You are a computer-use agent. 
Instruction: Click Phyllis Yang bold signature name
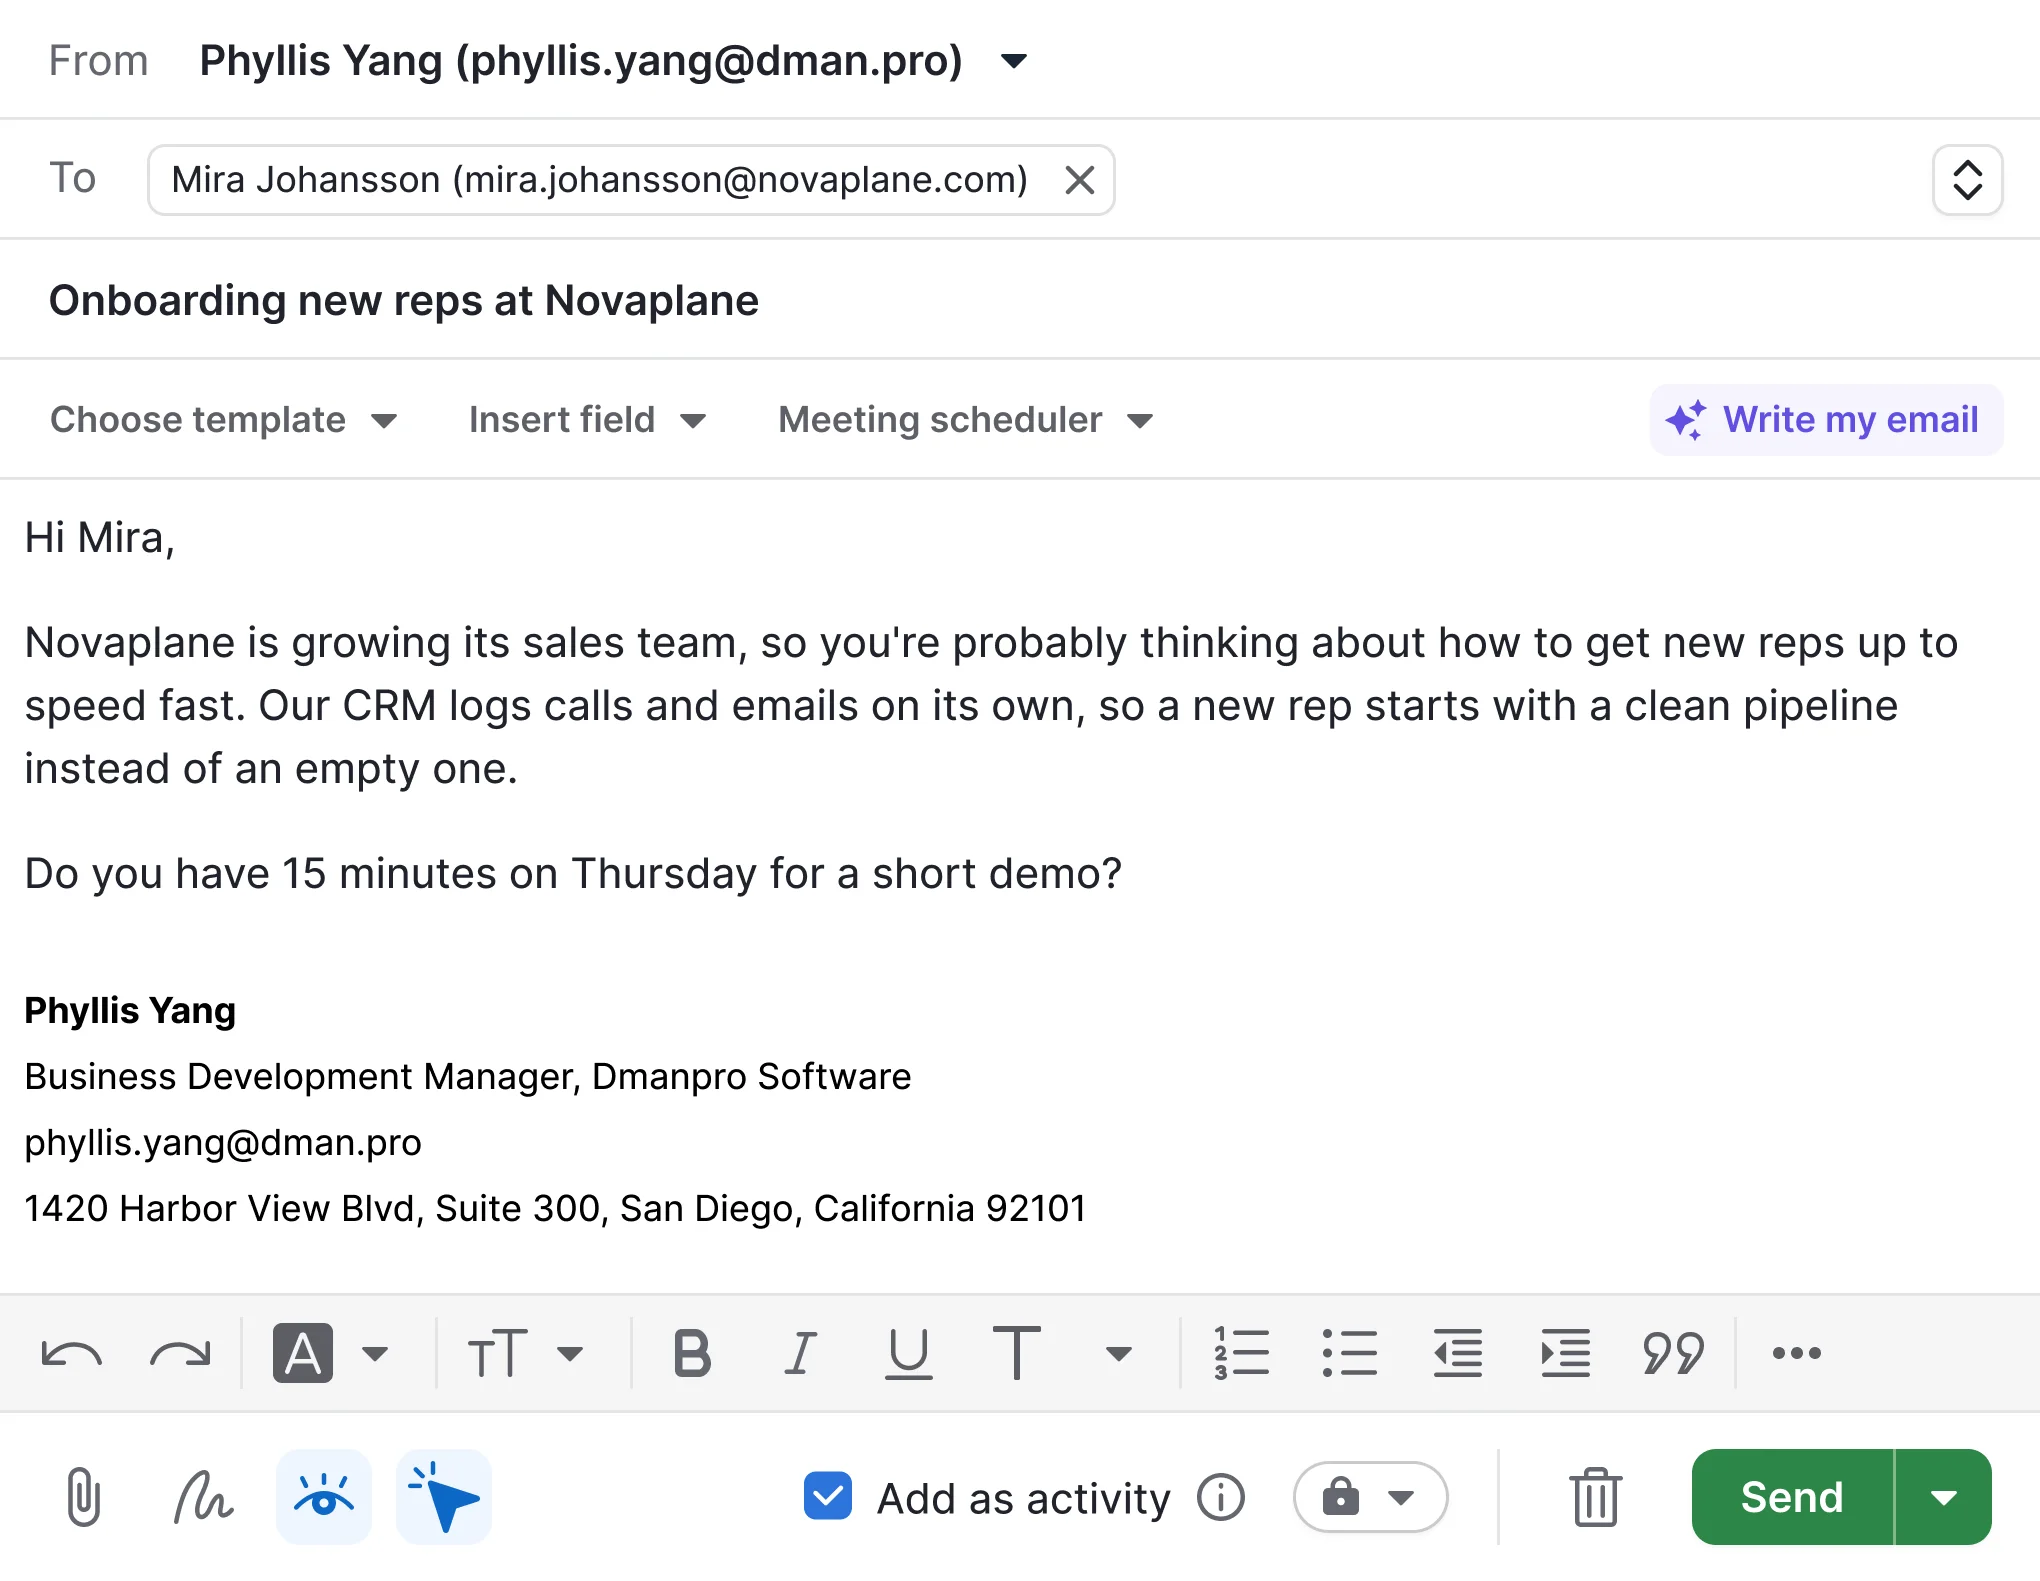coord(130,1010)
